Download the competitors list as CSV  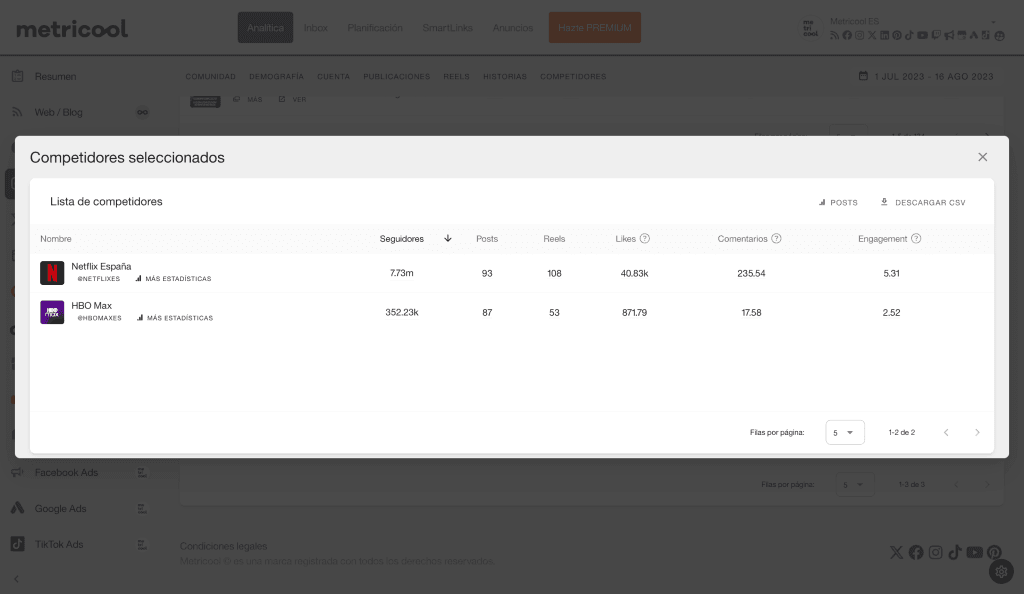click(x=922, y=202)
